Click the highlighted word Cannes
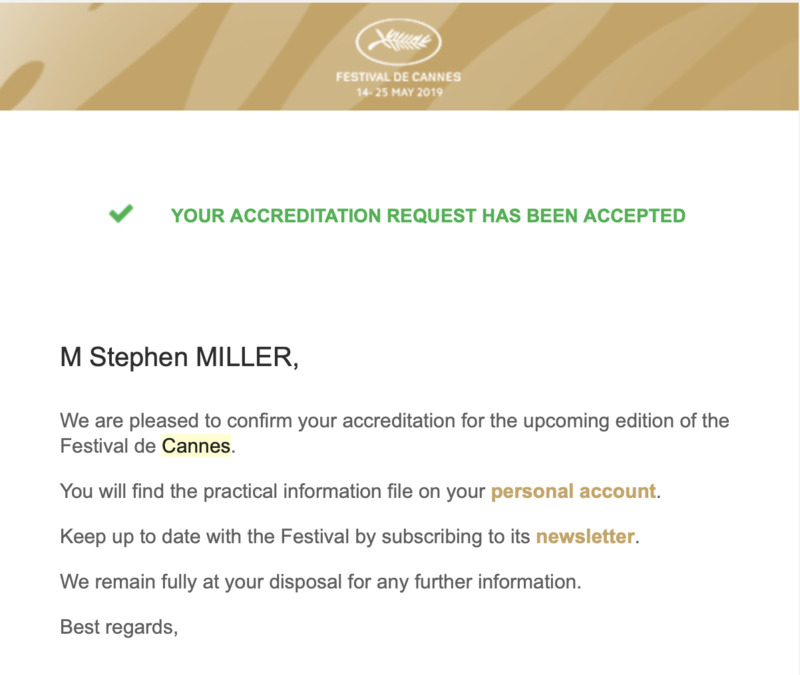Image resolution: width=800 pixels, height=675 pixels. tap(196, 446)
